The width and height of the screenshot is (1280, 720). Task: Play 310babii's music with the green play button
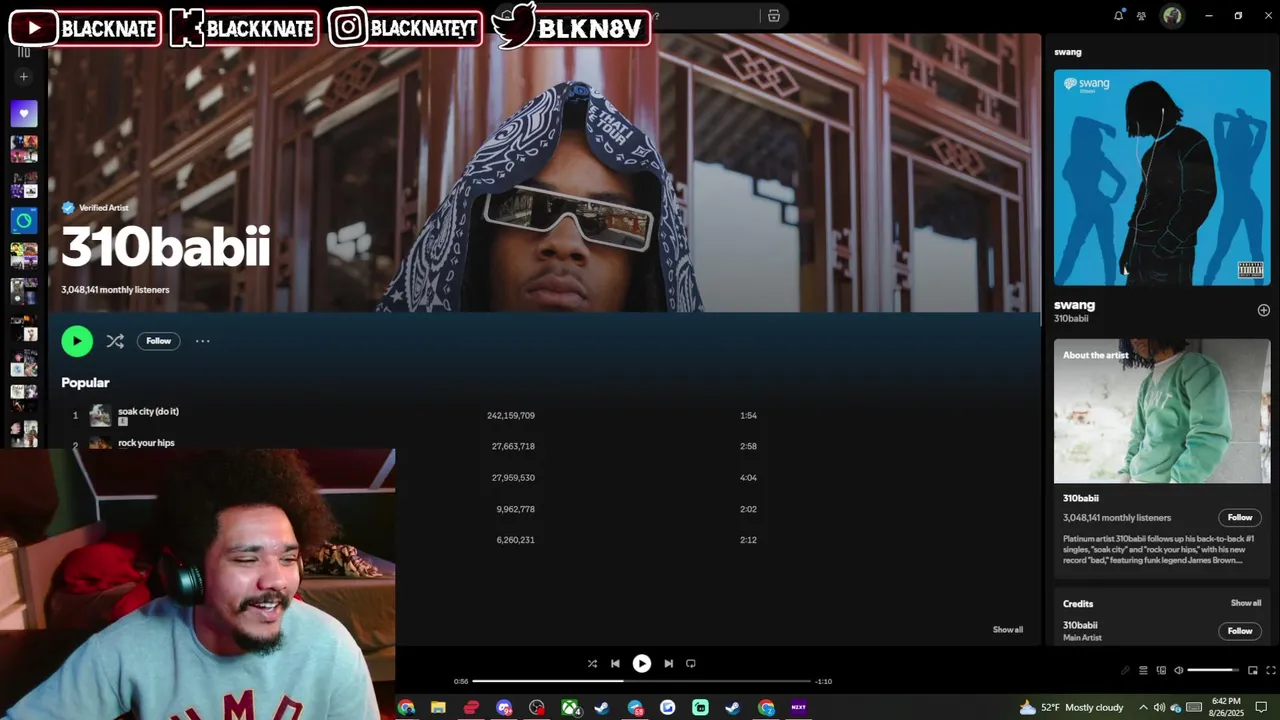pyautogui.click(x=77, y=341)
